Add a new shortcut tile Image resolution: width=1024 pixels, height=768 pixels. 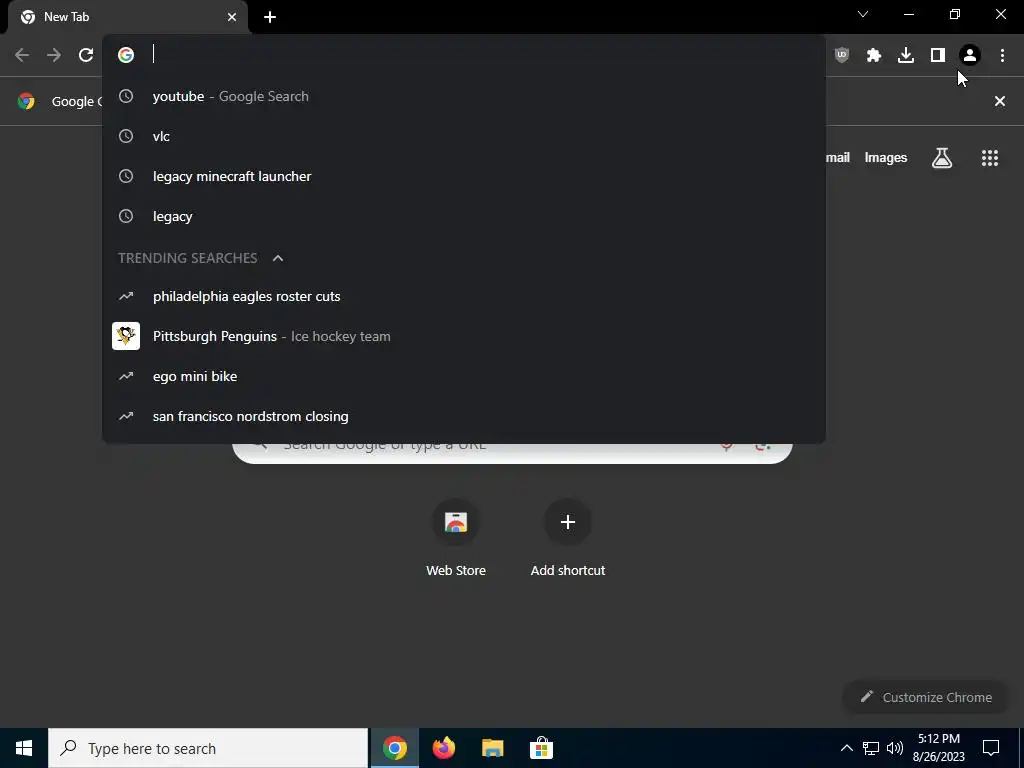(568, 538)
